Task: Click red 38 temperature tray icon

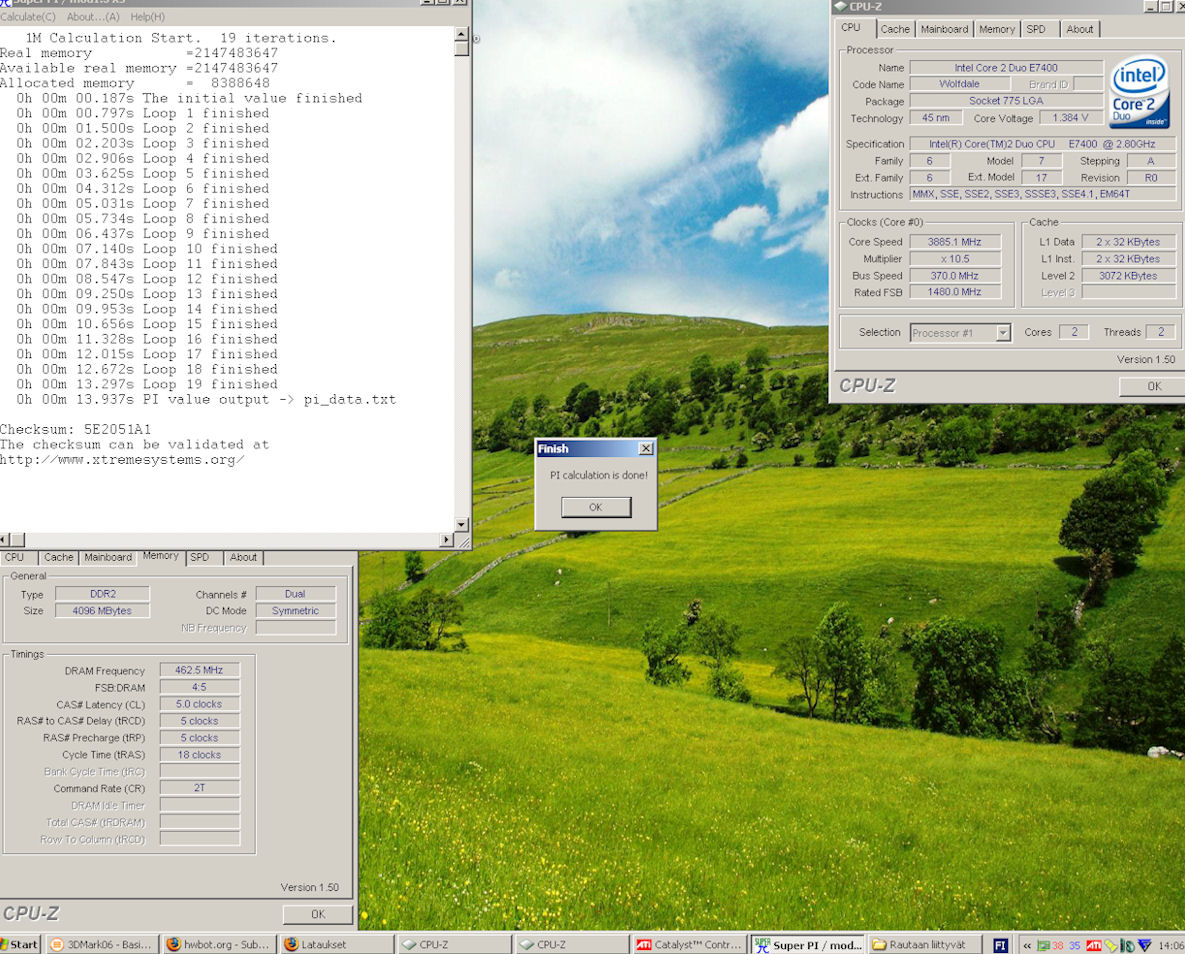Action: (x=1057, y=945)
